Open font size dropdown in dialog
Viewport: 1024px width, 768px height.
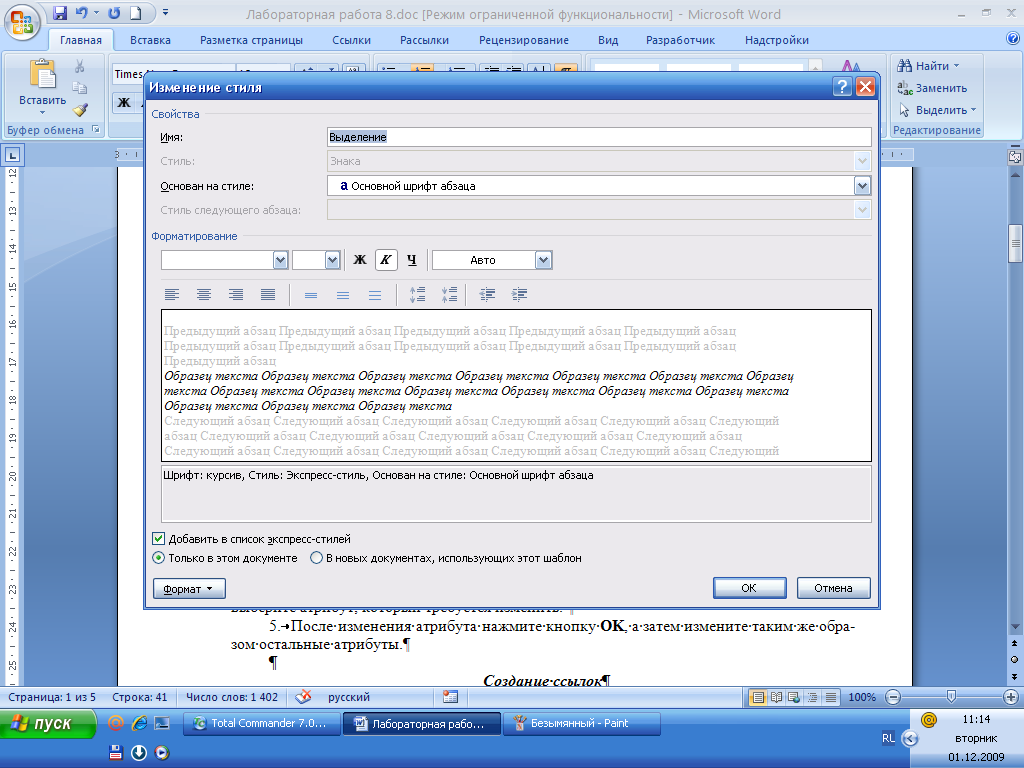pos(332,260)
